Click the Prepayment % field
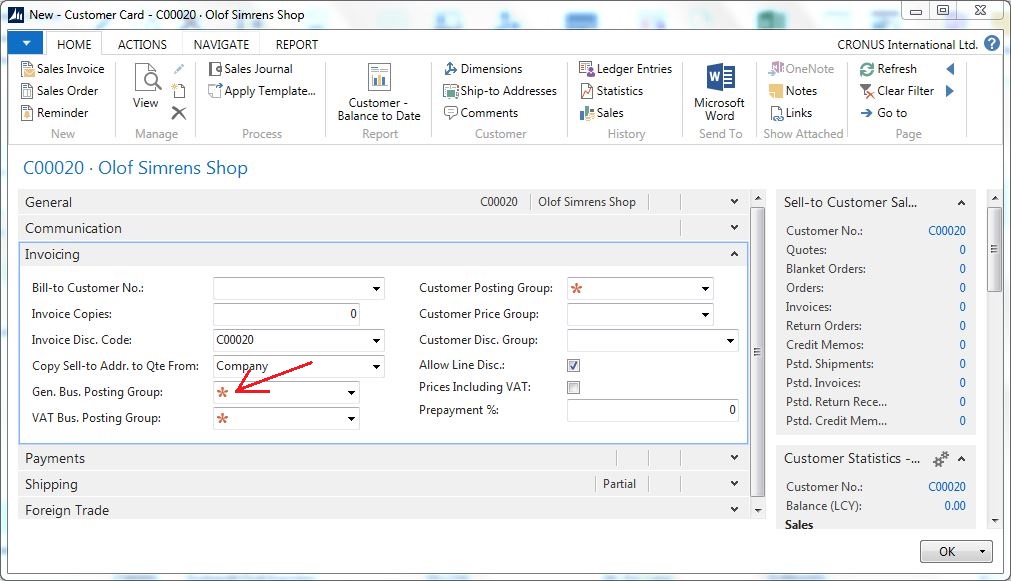The width and height of the screenshot is (1011, 581). point(653,410)
